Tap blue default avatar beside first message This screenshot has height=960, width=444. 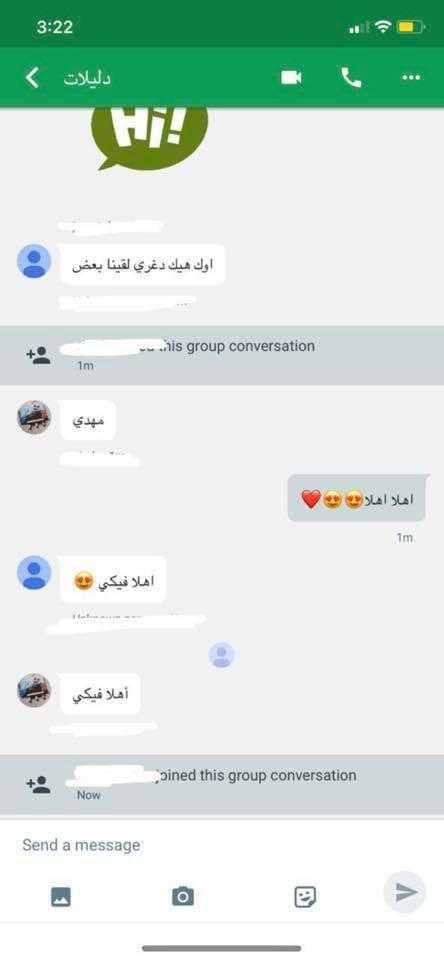click(x=34, y=261)
